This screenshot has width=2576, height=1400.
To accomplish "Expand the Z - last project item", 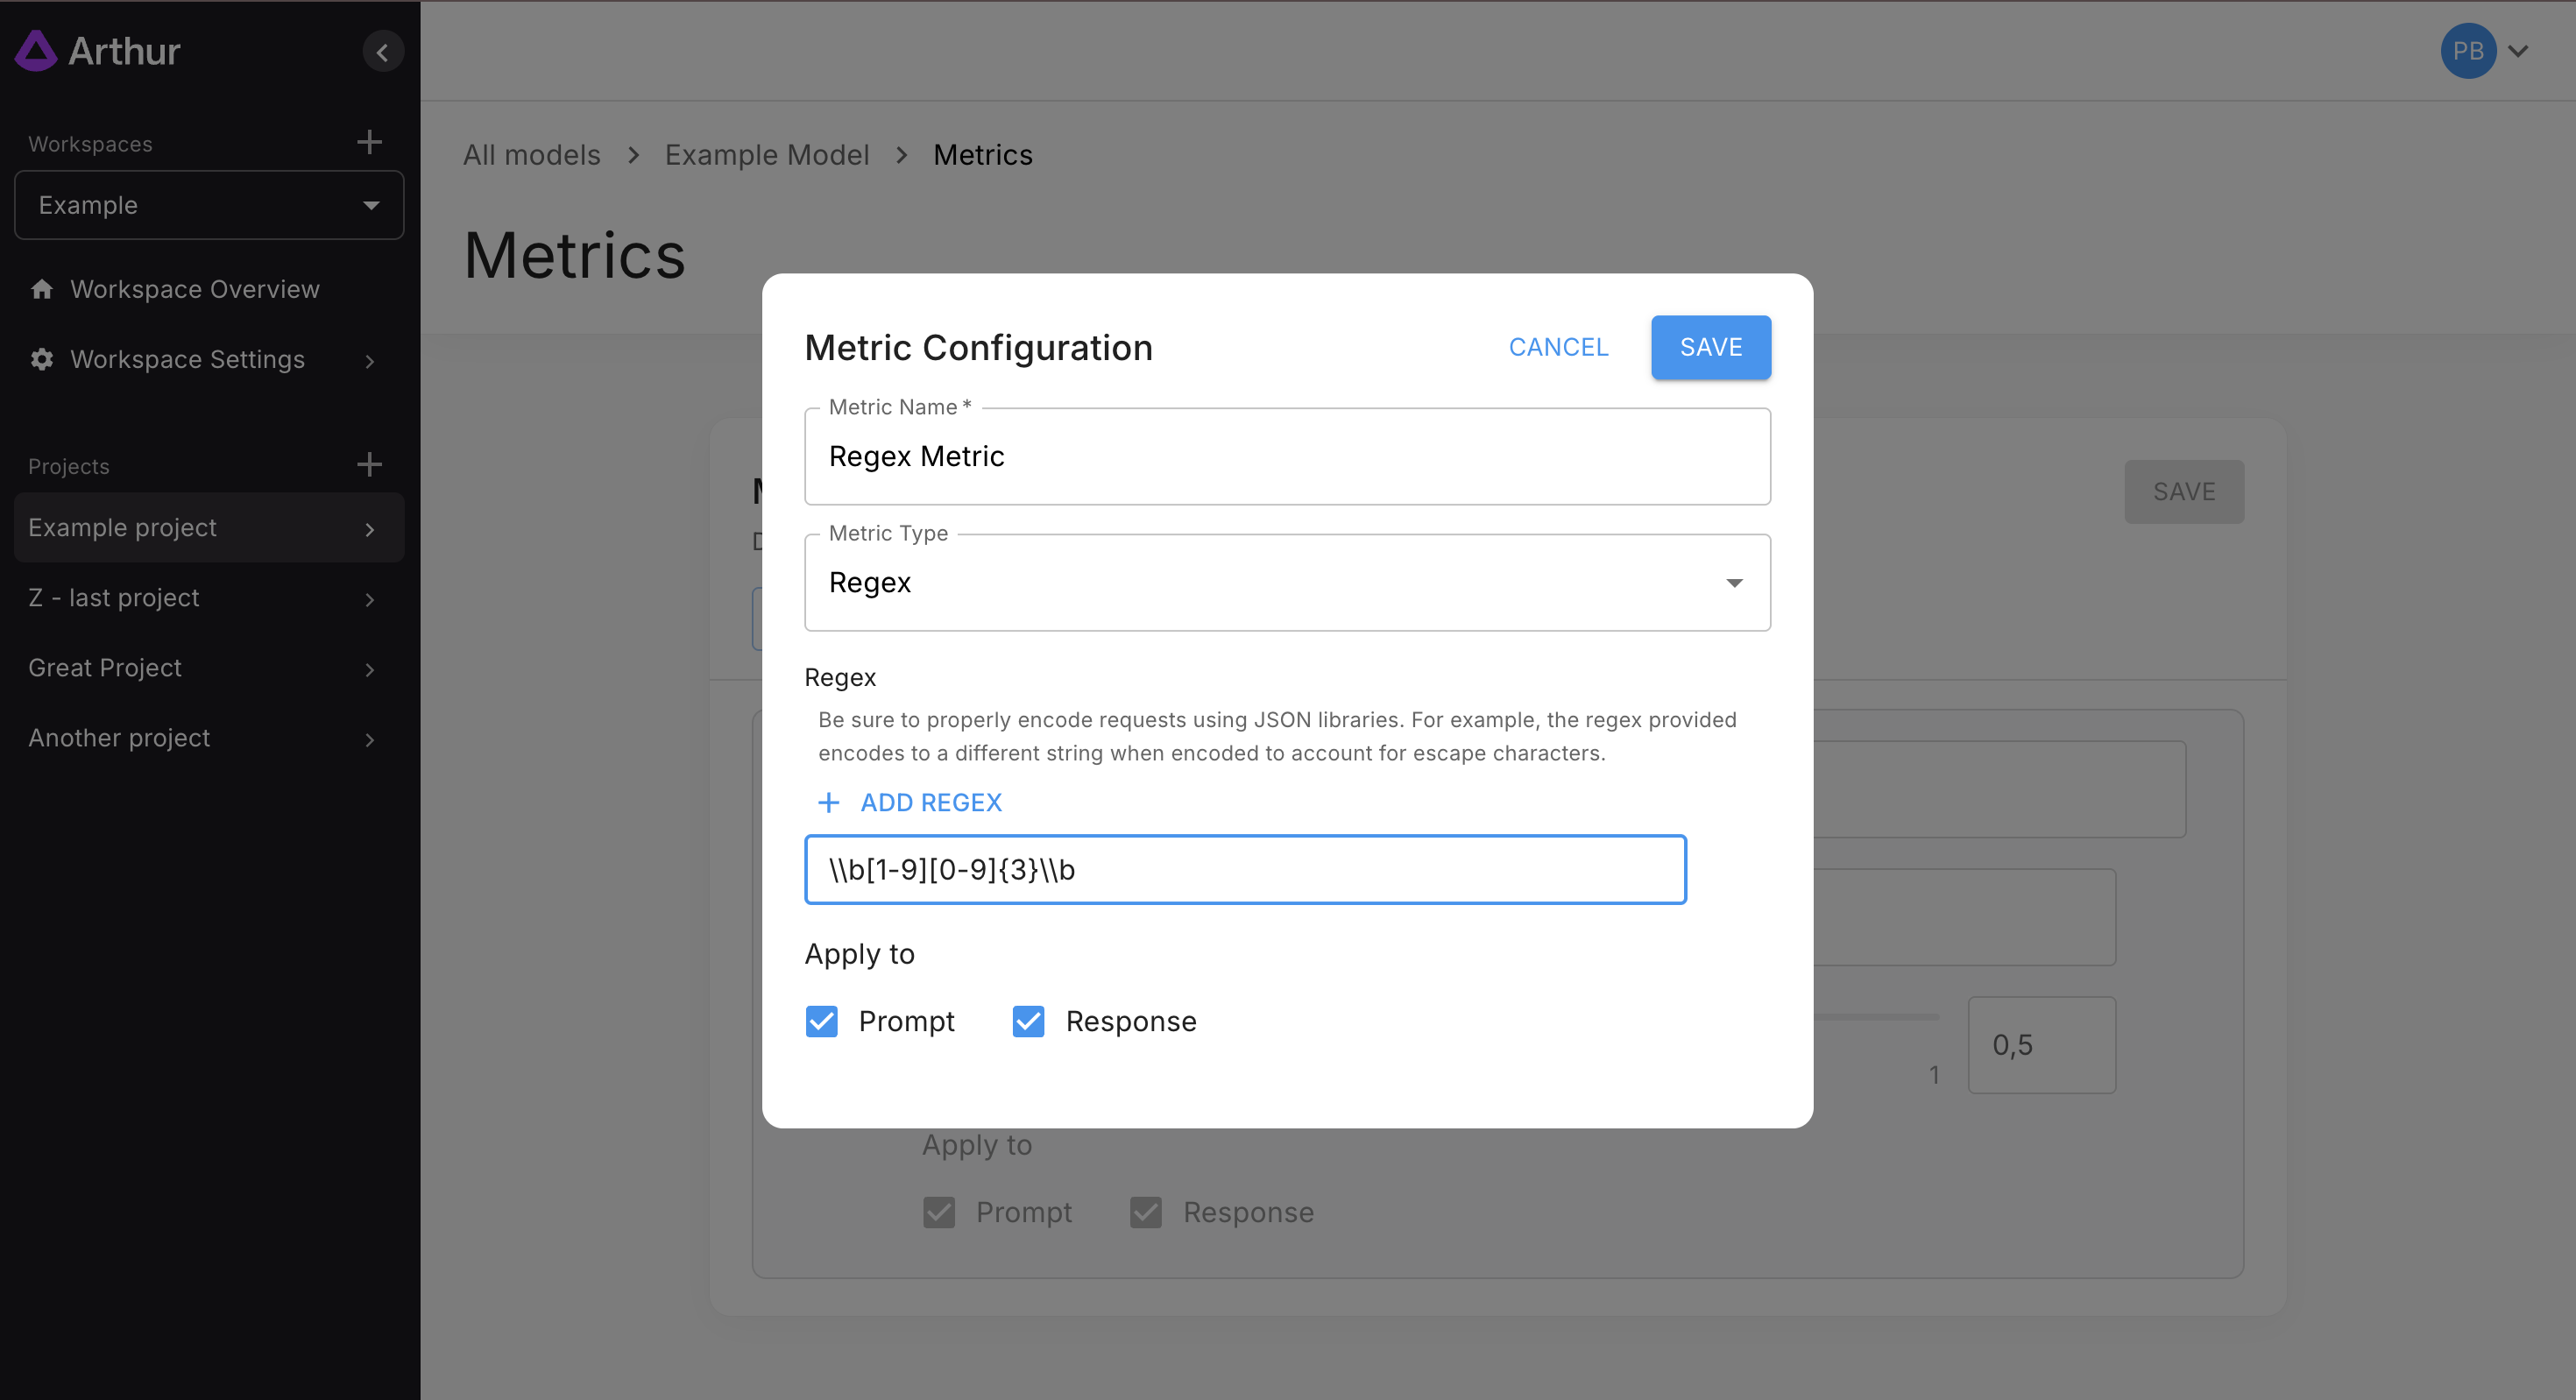I will tap(369, 599).
